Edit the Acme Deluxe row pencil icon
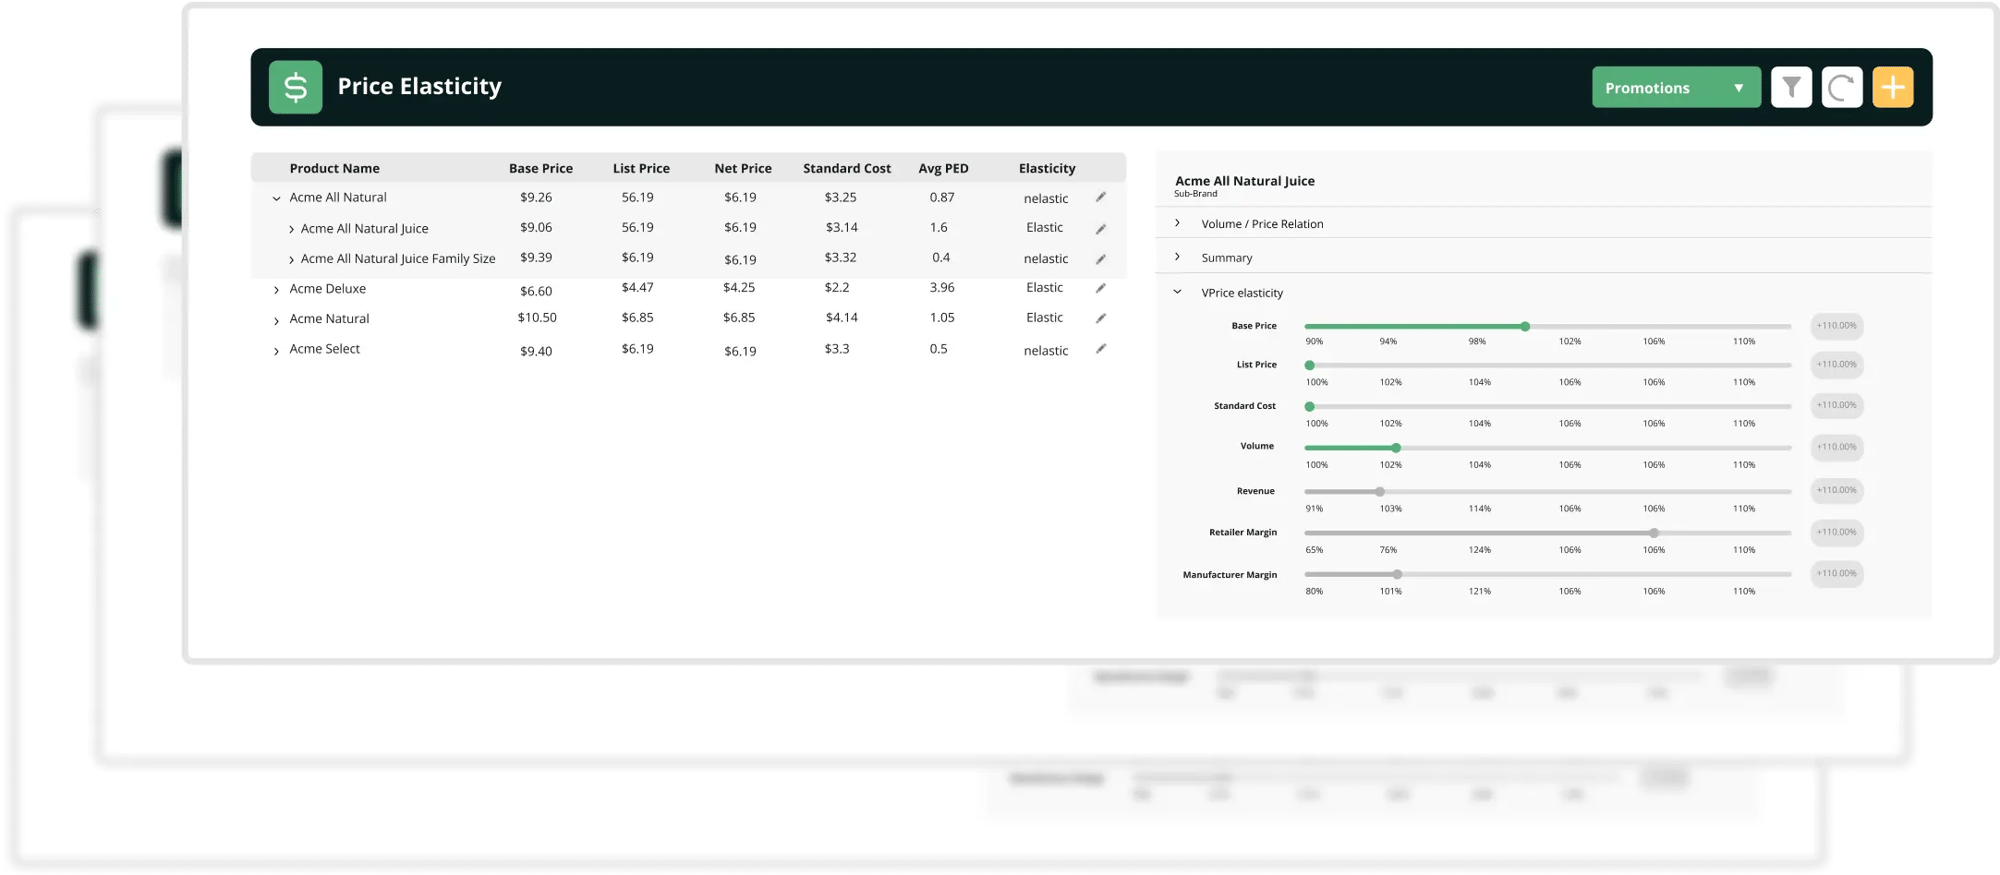This screenshot has width=2000, height=875. [1100, 288]
